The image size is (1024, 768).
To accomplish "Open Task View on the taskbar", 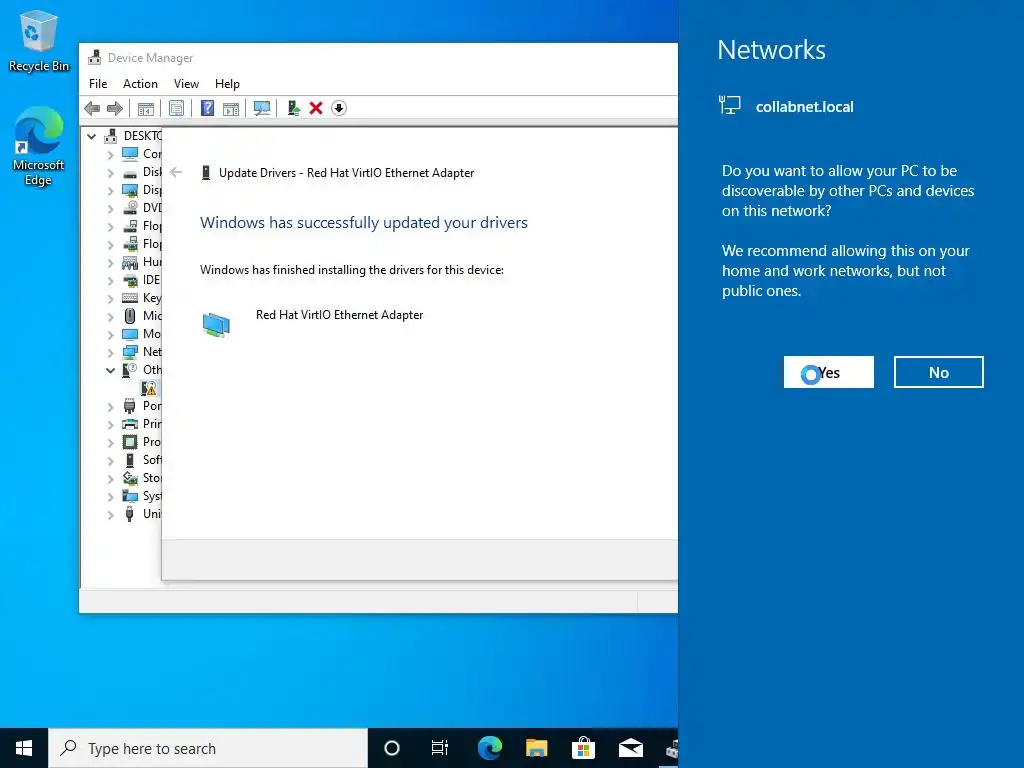I will (x=440, y=748).
